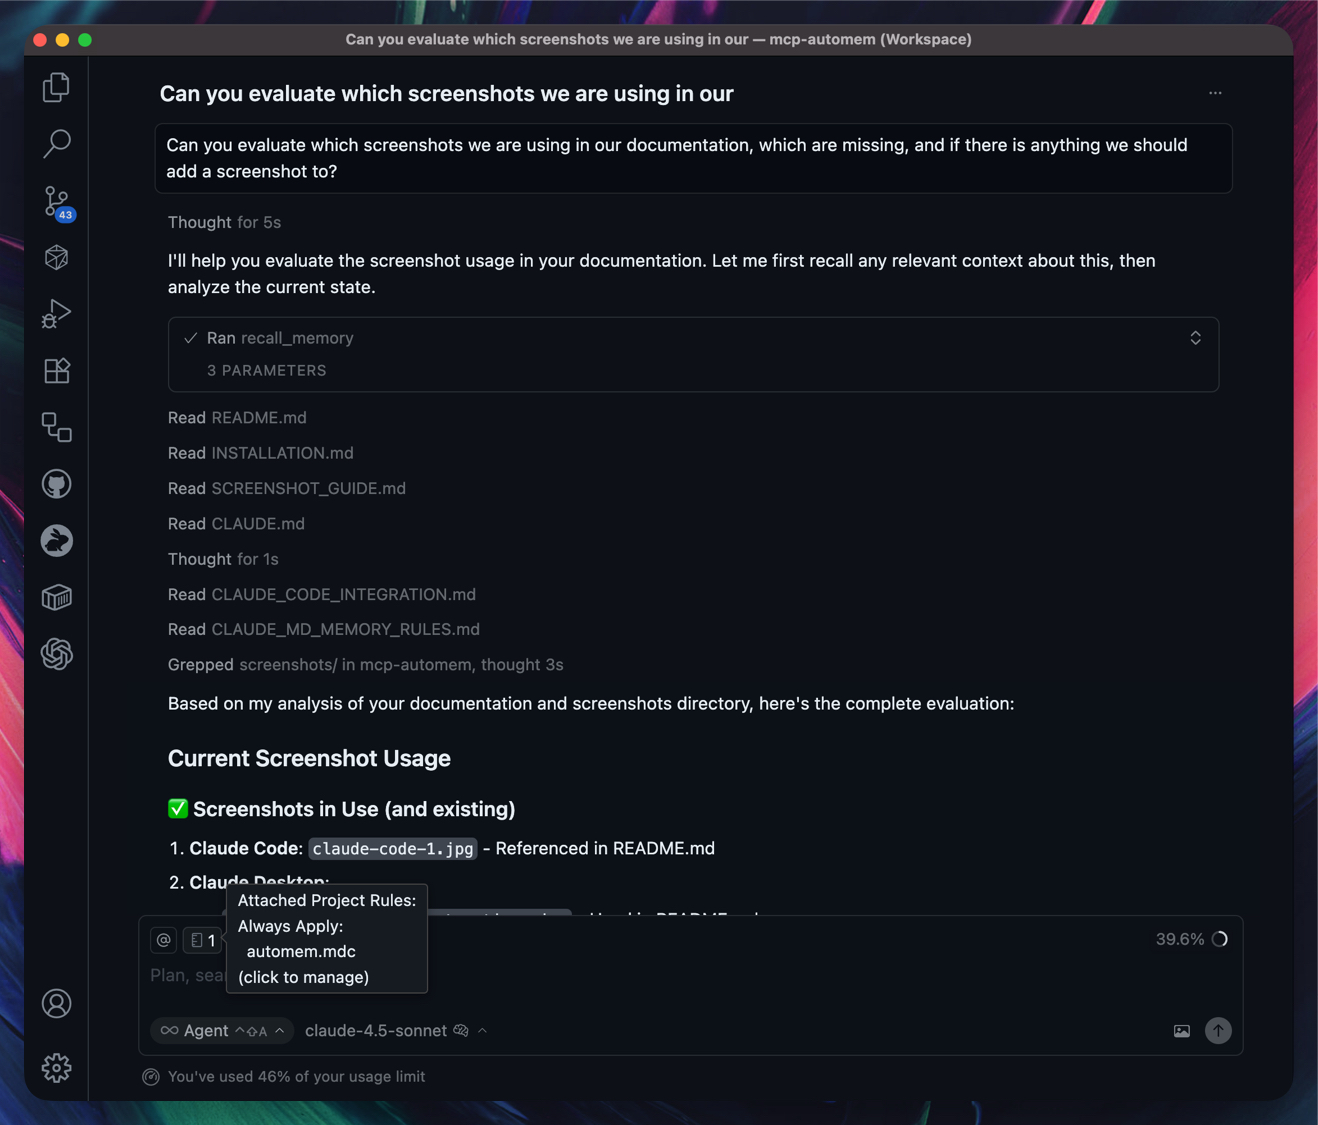Open the Search panel
This screenshot has height=1125, width=1318.
click(57, 144)
